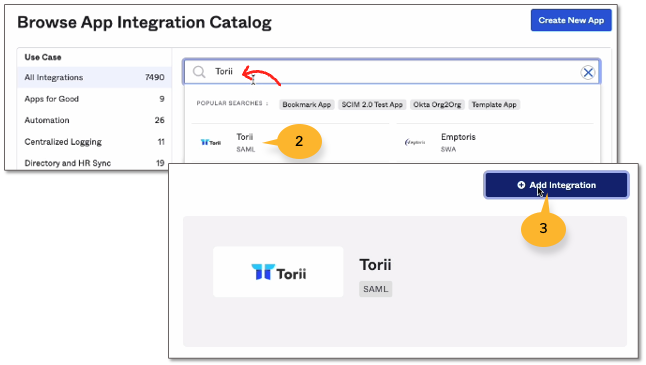Click the Create New App button
Viewport: 646px width, 365px height.
click(x=571, y=20)
